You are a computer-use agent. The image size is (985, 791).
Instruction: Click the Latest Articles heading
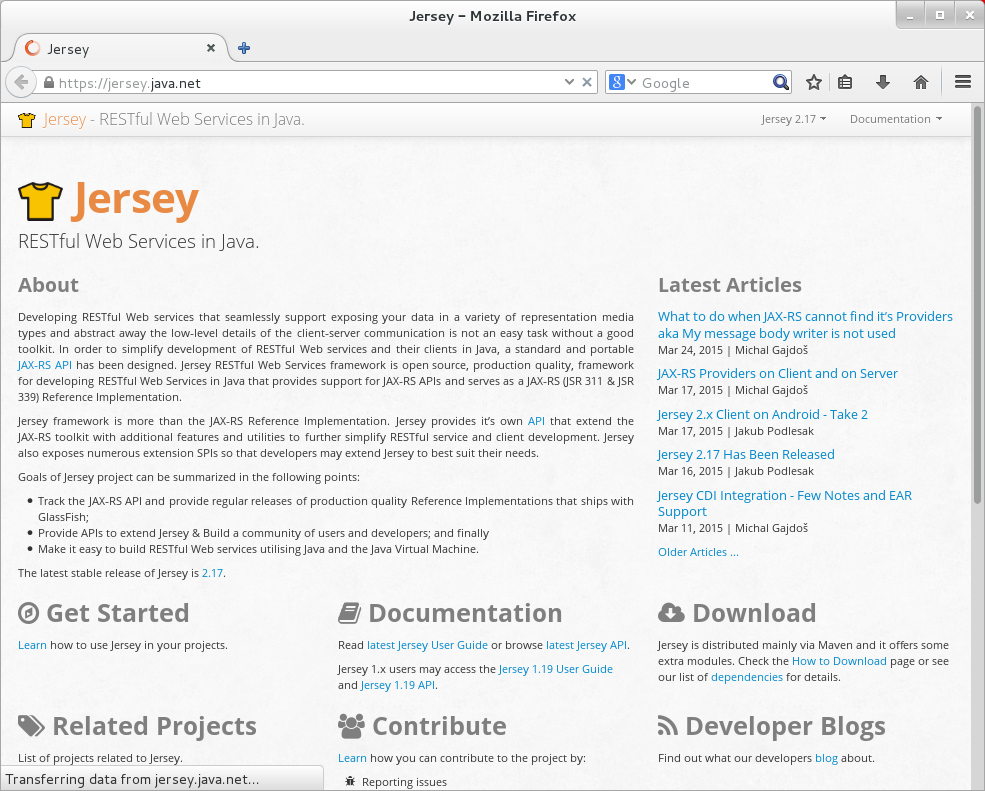(729, 285)
